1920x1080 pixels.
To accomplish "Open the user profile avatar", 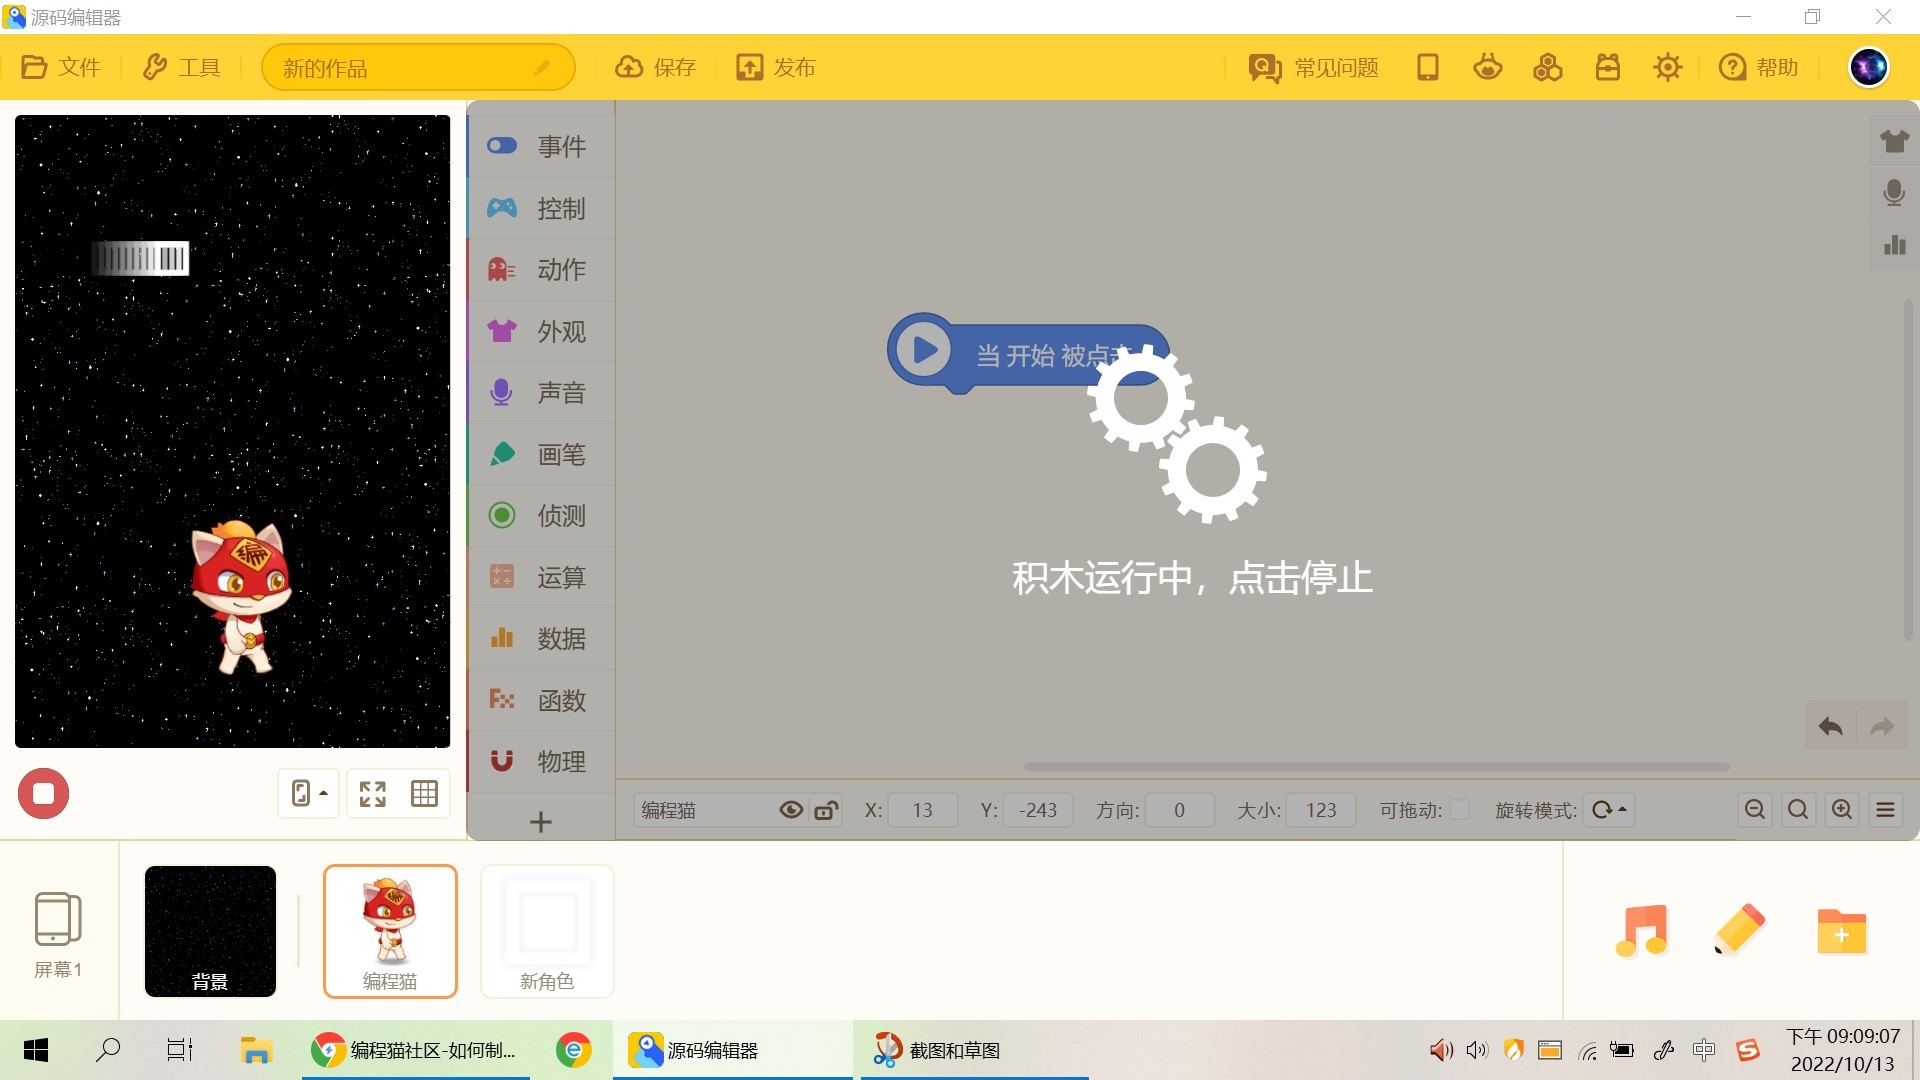I will pyautogui.click(x=1868, y=67).
